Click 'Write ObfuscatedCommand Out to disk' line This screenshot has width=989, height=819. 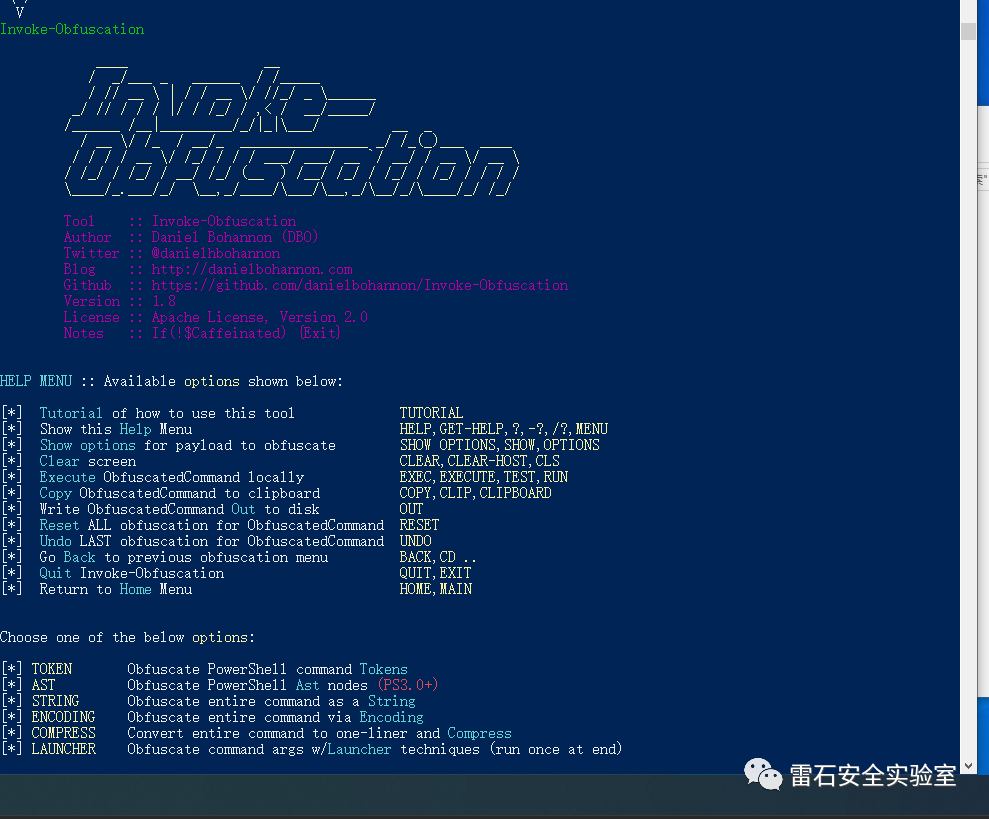coord(179,509)
